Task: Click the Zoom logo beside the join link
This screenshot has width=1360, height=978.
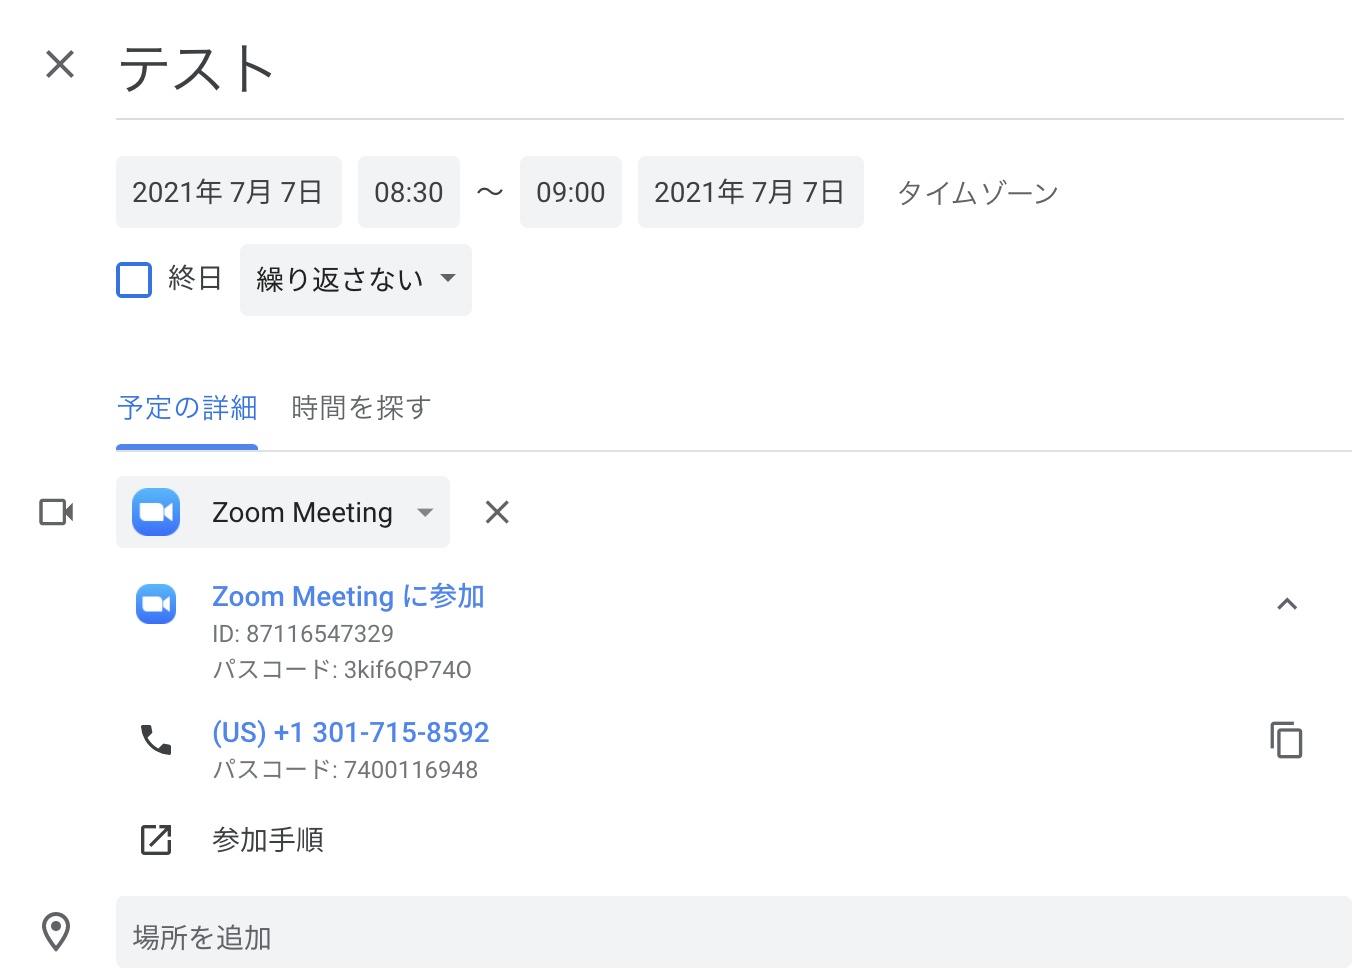Action: [156, 604]
